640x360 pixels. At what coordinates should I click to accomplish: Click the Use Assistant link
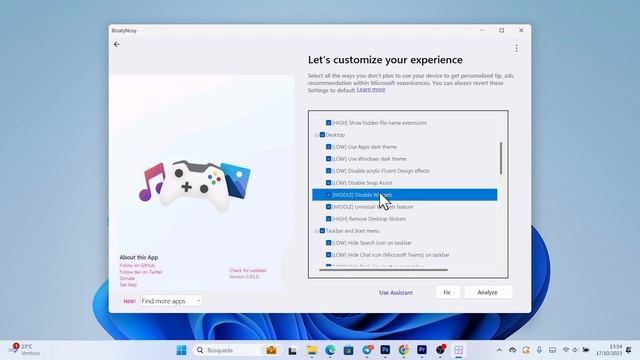click(x=396, y=293)
